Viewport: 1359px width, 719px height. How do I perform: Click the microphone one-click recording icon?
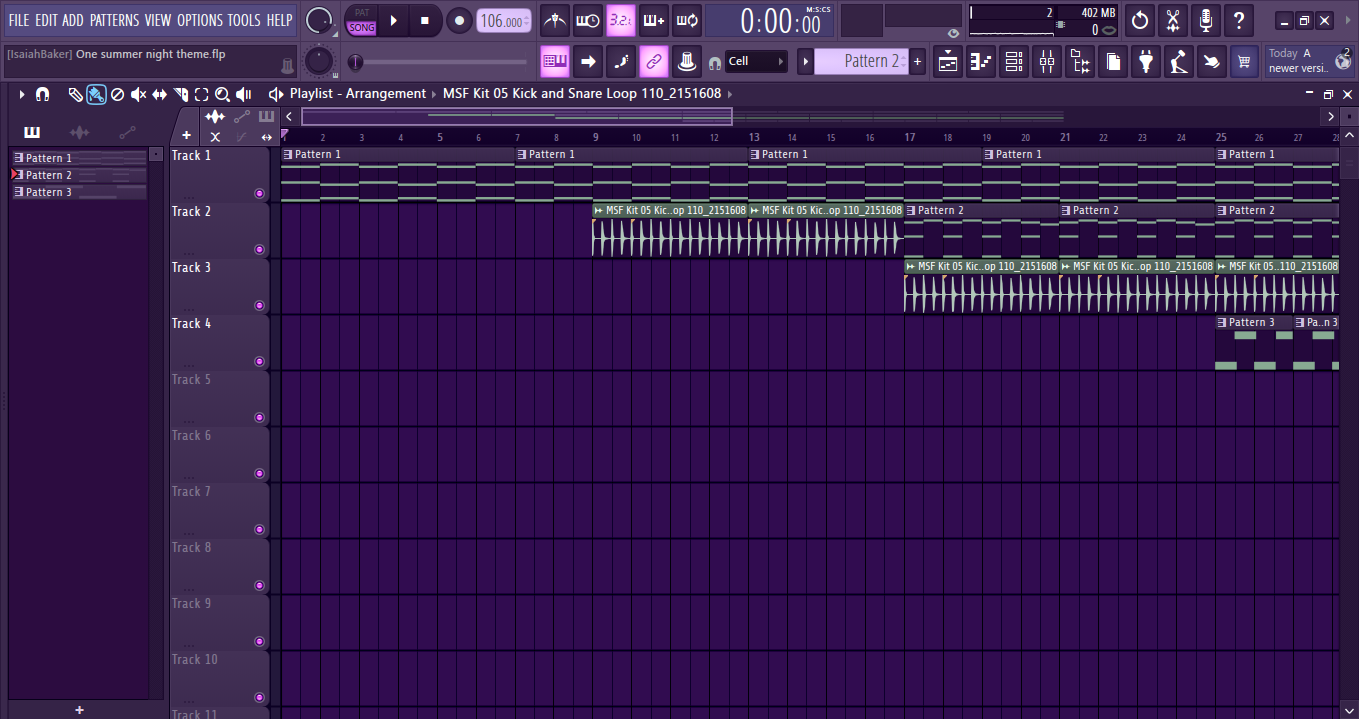[x=1206, y=20]
